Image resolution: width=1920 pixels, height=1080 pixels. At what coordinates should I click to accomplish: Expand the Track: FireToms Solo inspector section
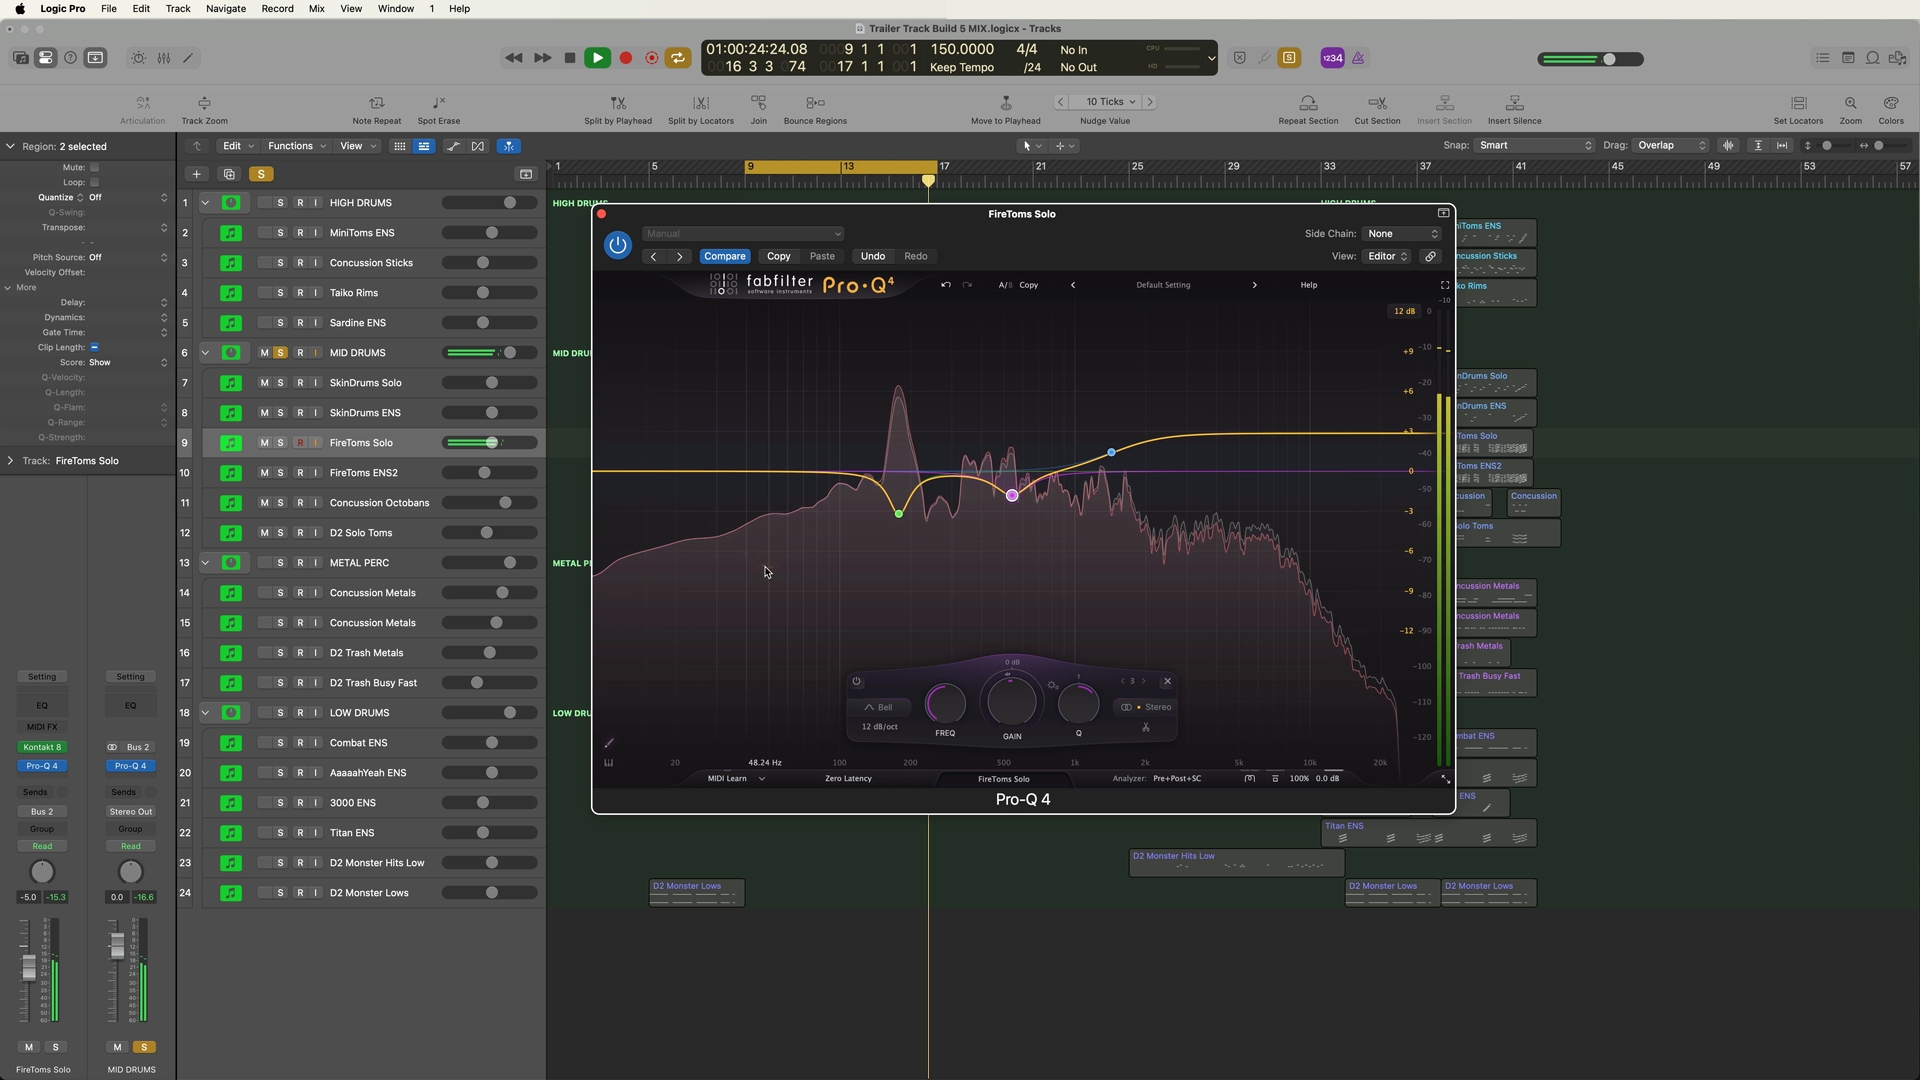pyautogui.click(x=11, y=461)
